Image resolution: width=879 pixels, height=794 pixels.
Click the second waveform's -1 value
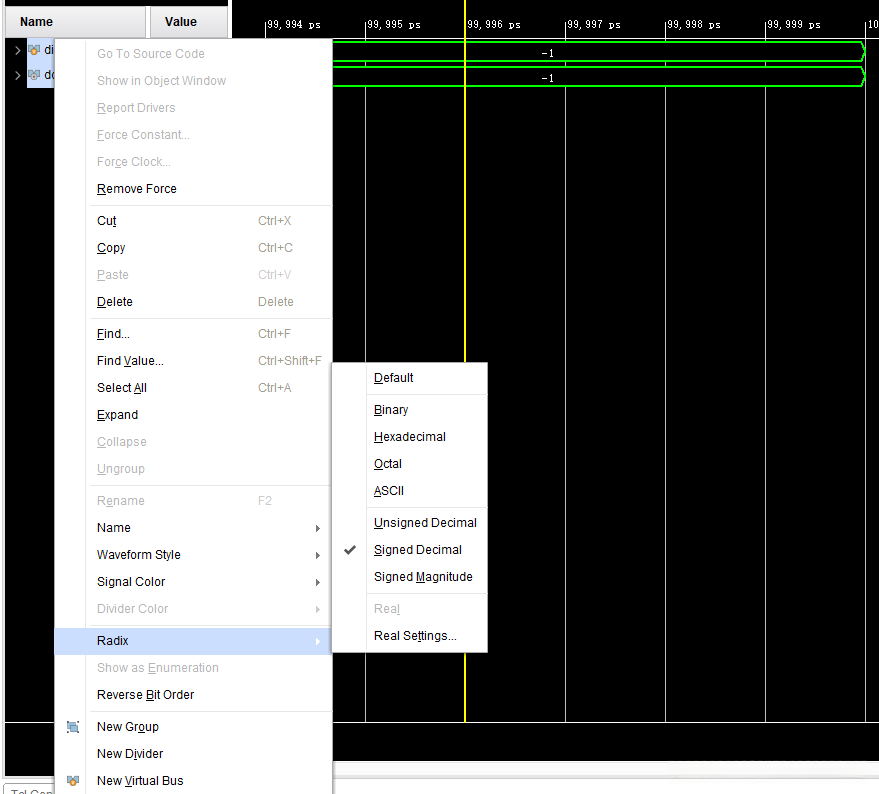click(x=548, y=78)
